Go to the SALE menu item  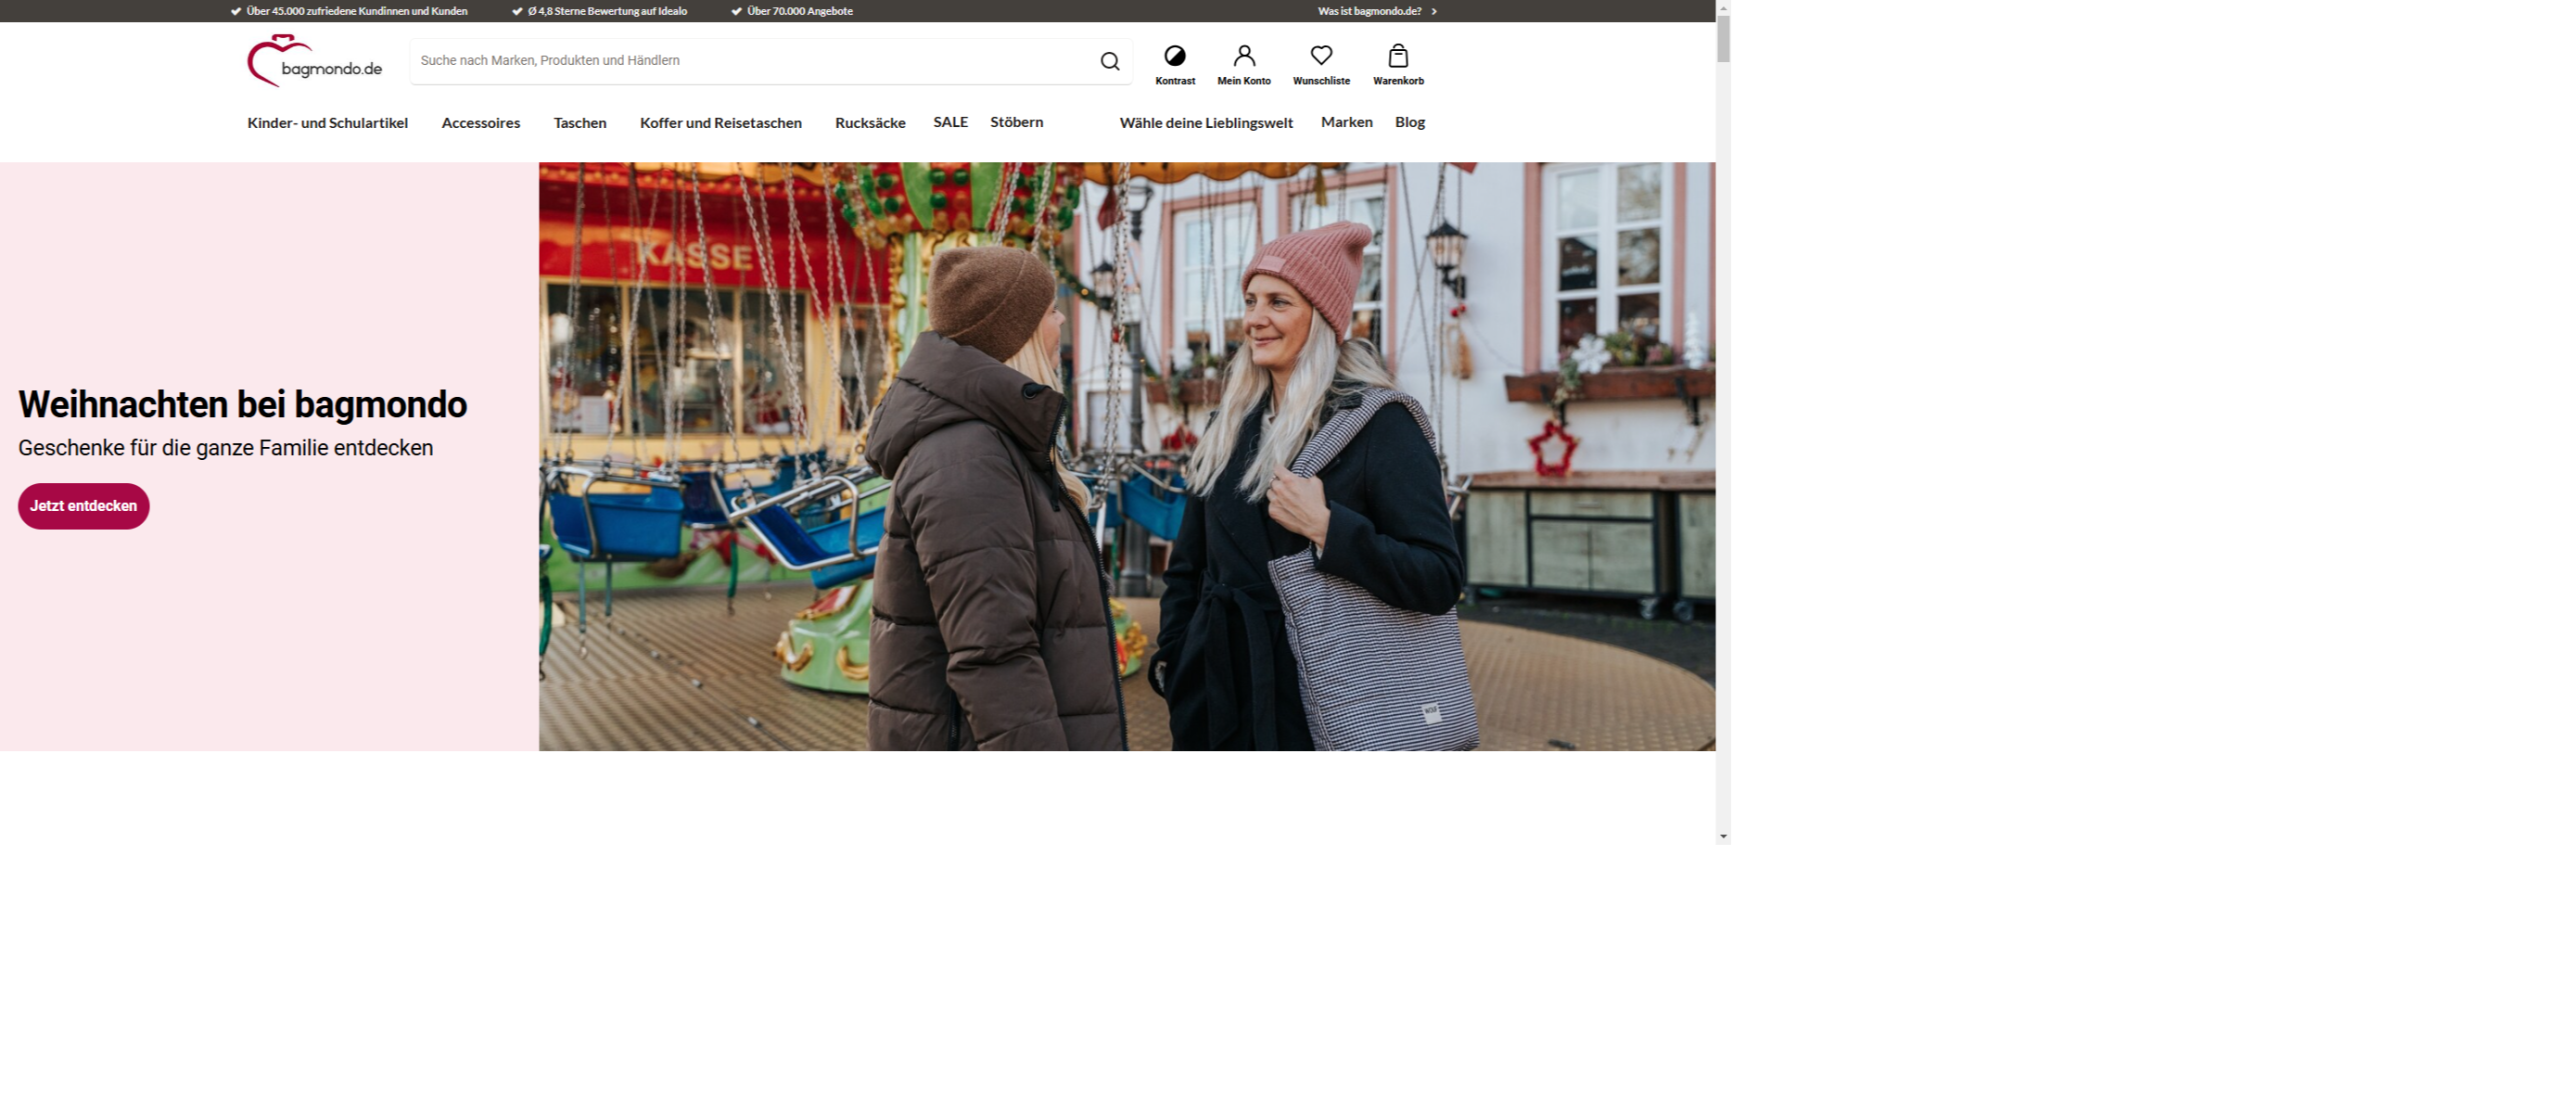tap(950, 122)
